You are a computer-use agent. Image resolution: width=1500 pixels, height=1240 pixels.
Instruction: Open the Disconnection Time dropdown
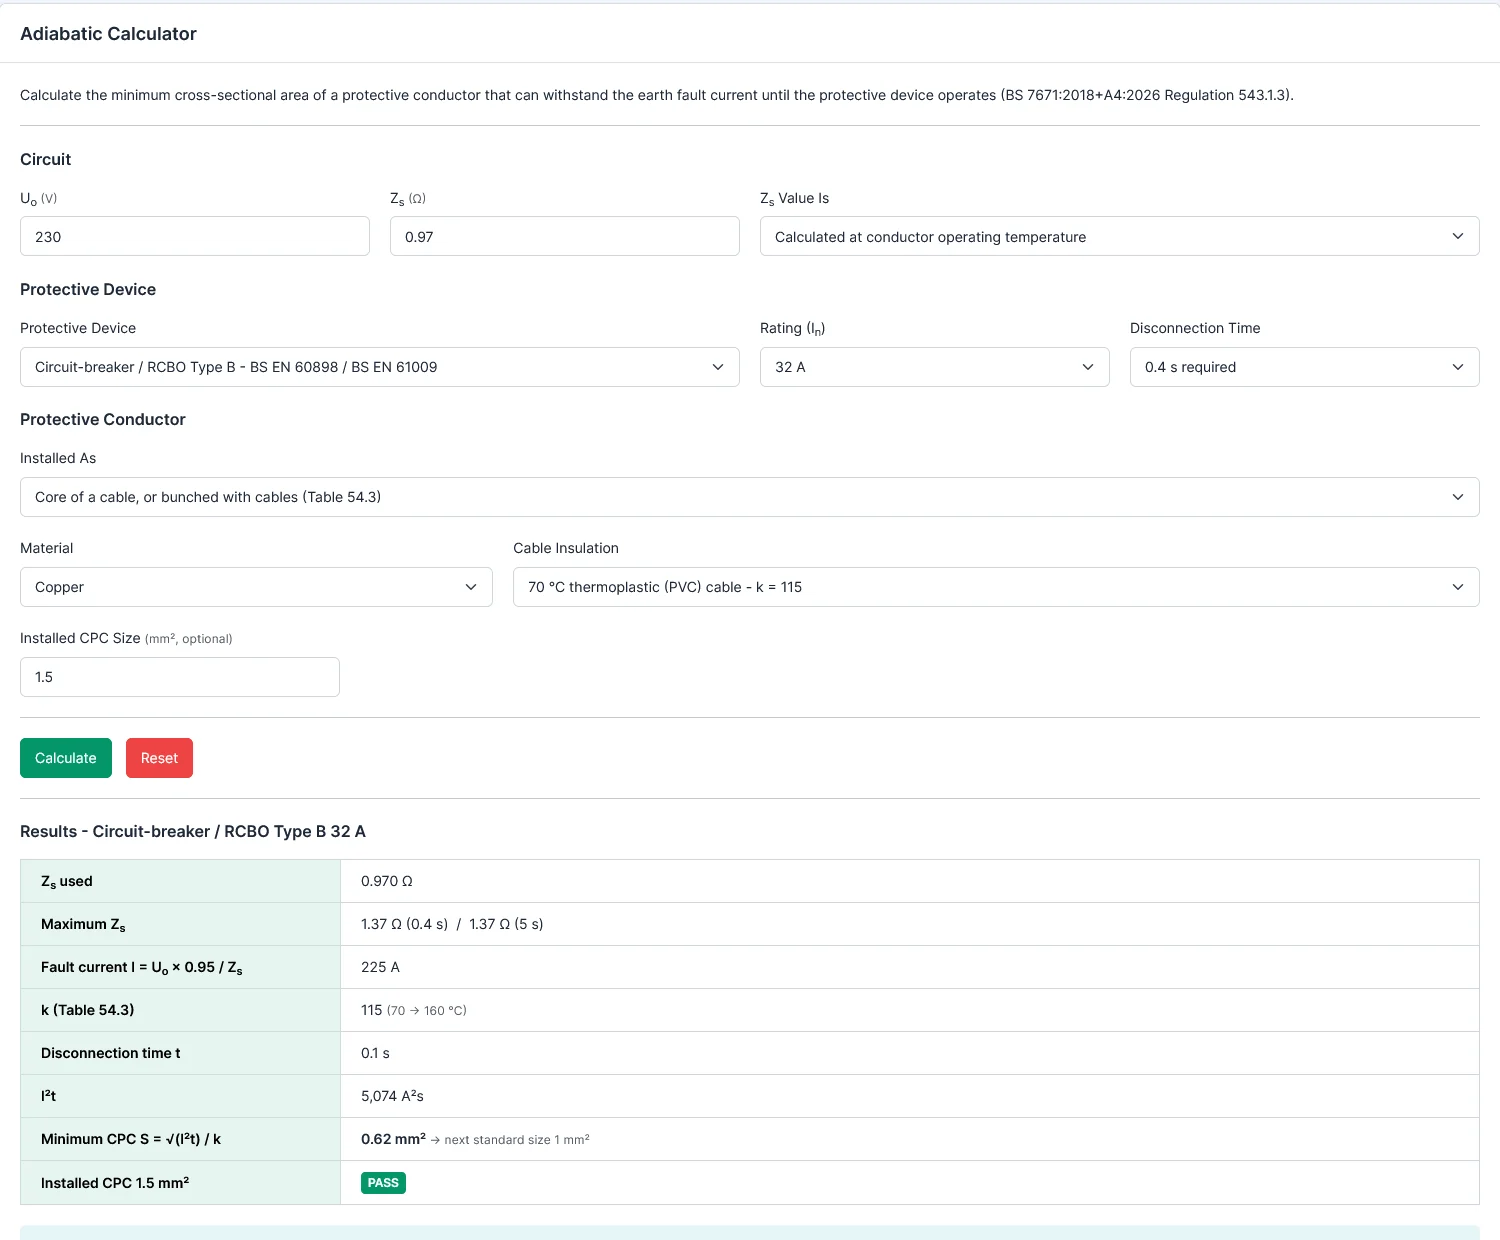[x=1305, y=367]
